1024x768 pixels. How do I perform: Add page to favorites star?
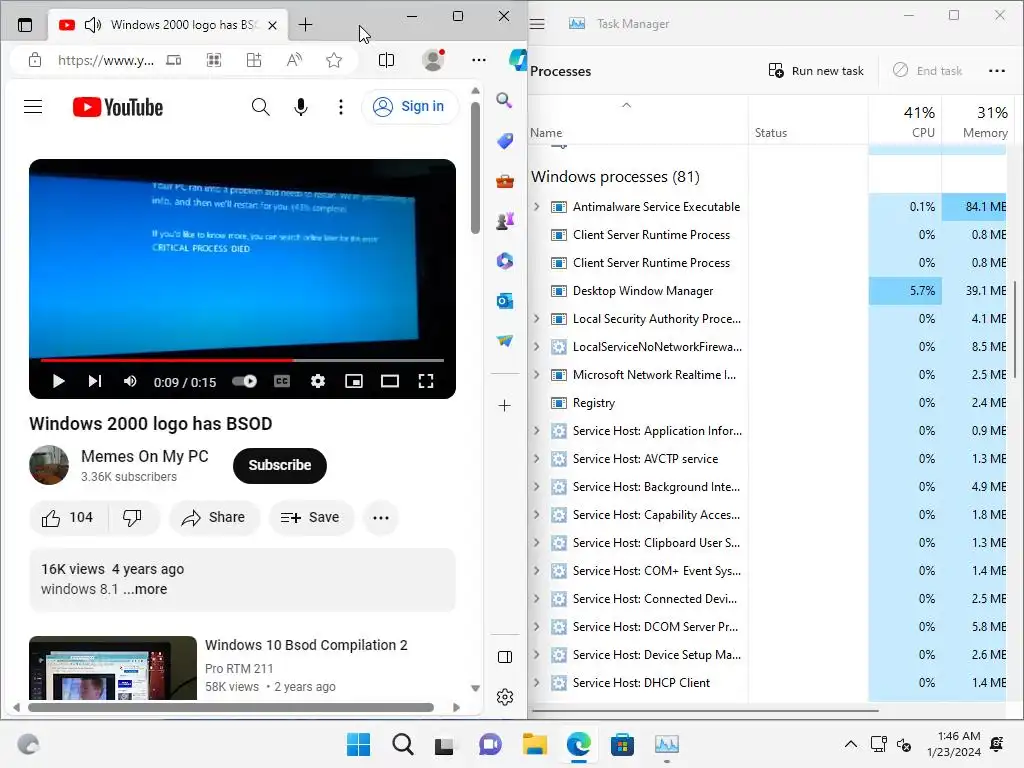click(334, 60)
